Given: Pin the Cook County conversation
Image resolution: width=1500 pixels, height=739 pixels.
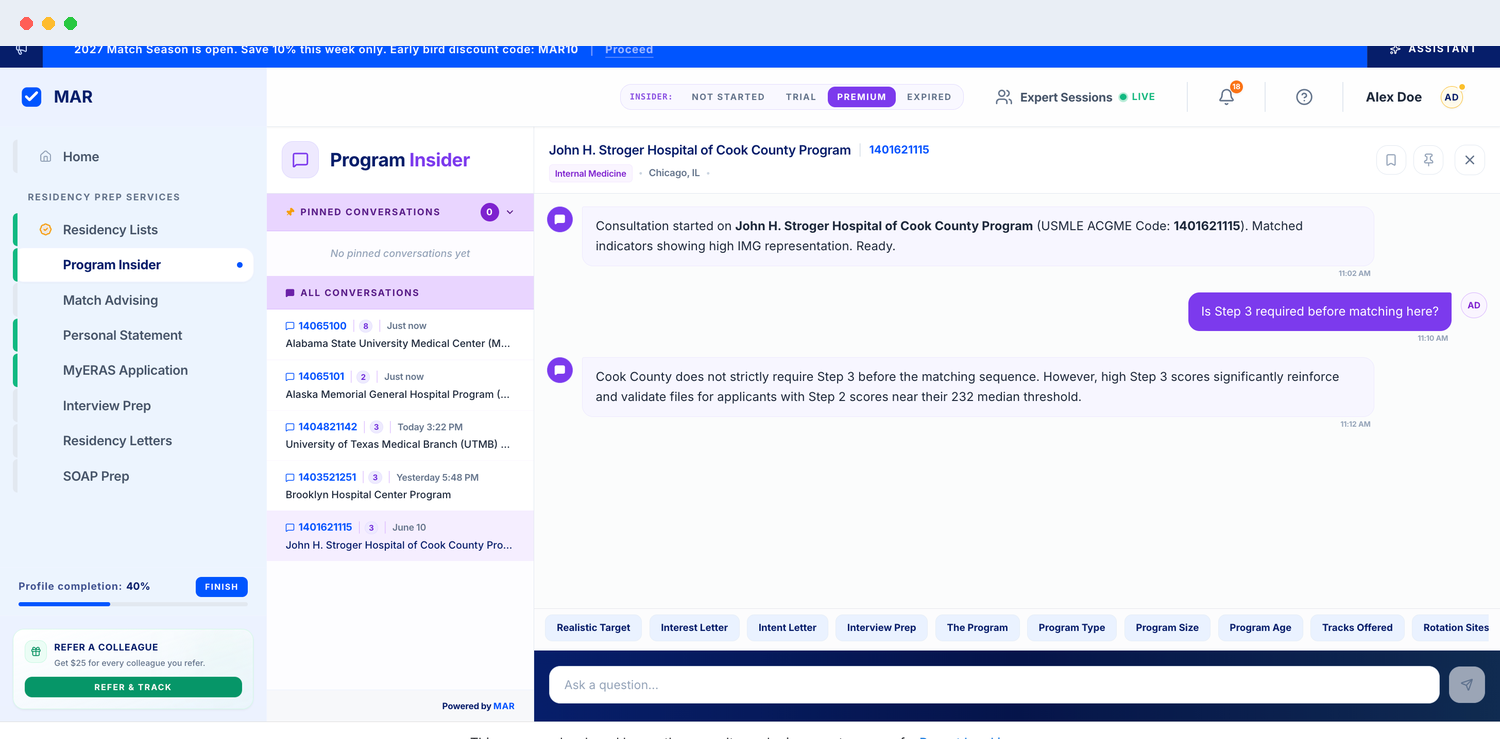Looking at the screenshot, I should (1428, 160).
